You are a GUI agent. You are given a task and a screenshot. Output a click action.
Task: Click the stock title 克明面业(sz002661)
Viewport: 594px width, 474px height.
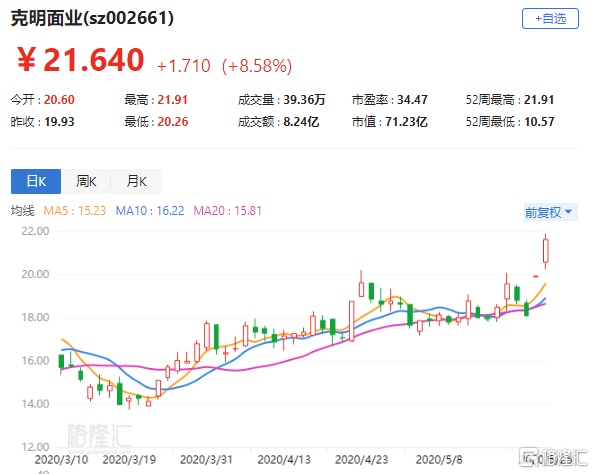[92, 18]
